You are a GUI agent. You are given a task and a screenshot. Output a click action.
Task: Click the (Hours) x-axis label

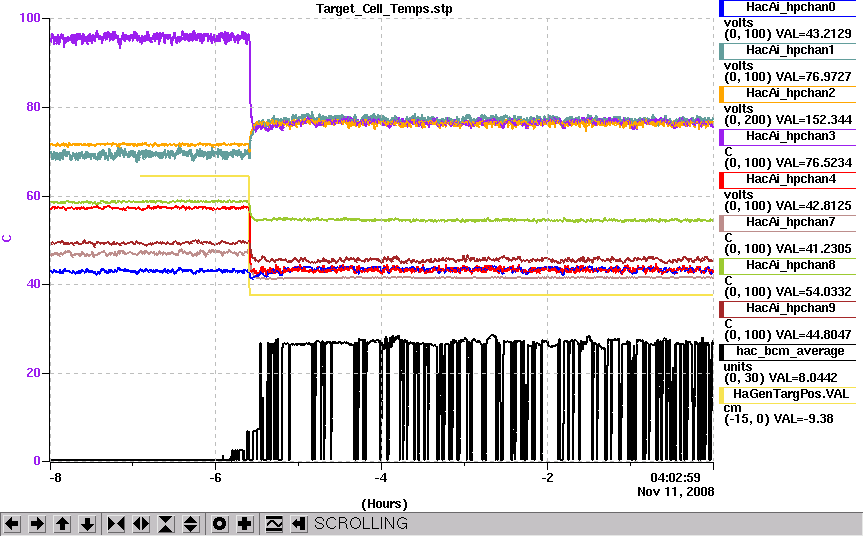(x=384, y=504)
